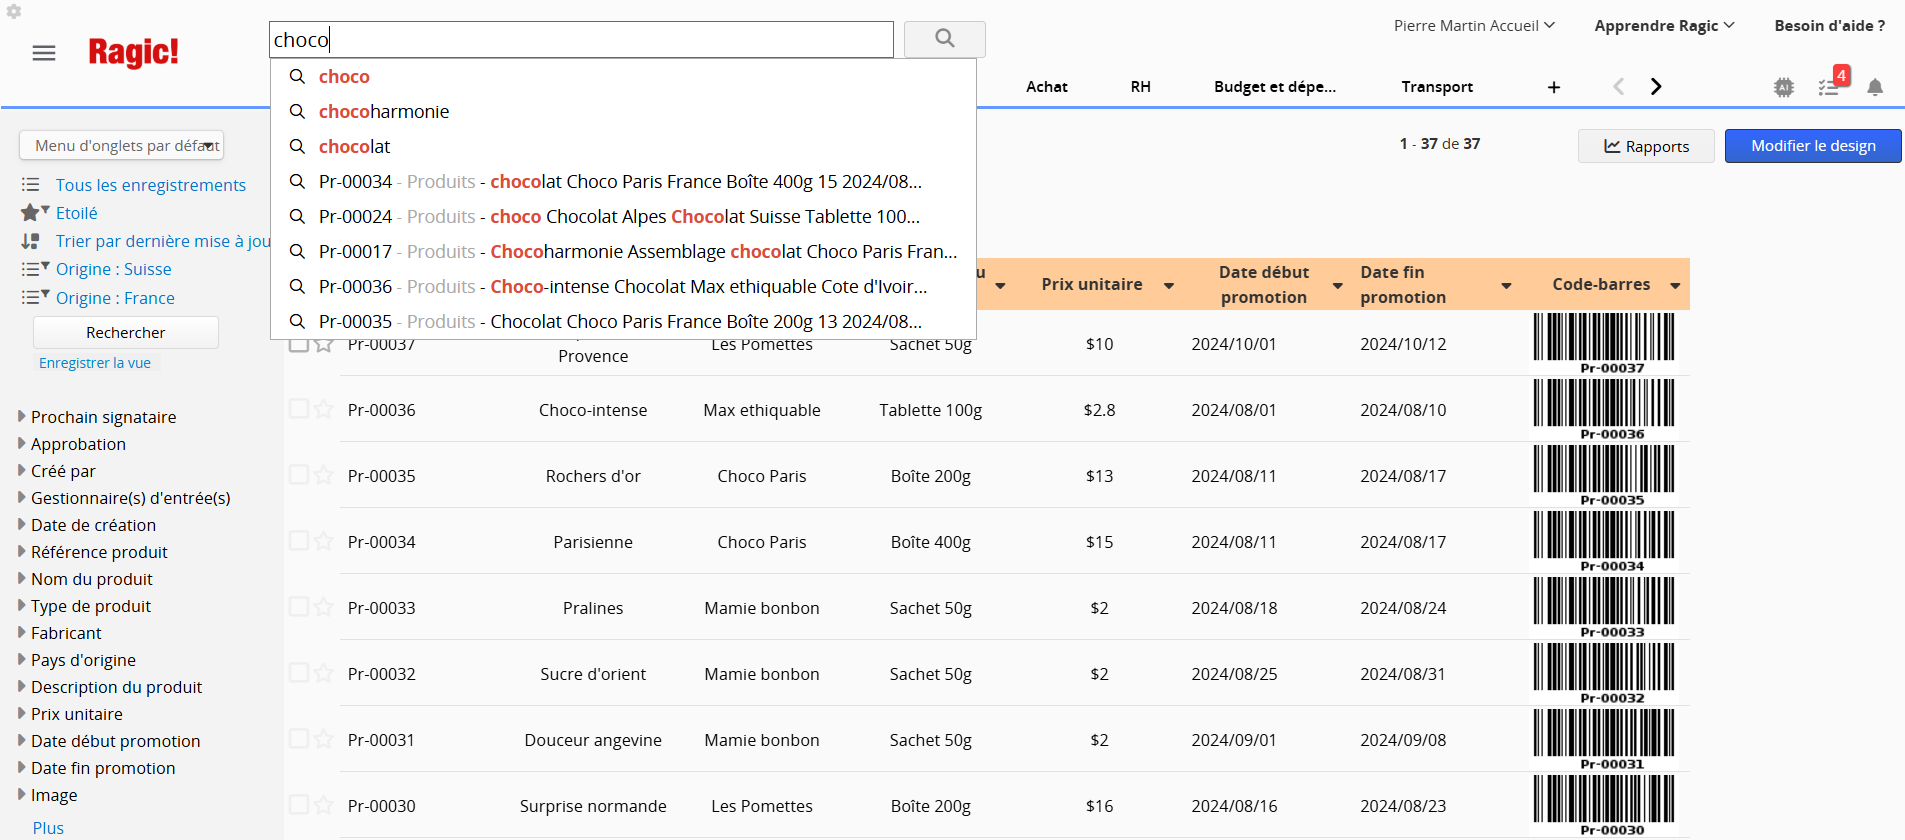Star the Pr-00036 record
The width and height of the screenshot is (1905, 840).
point(324,410)
